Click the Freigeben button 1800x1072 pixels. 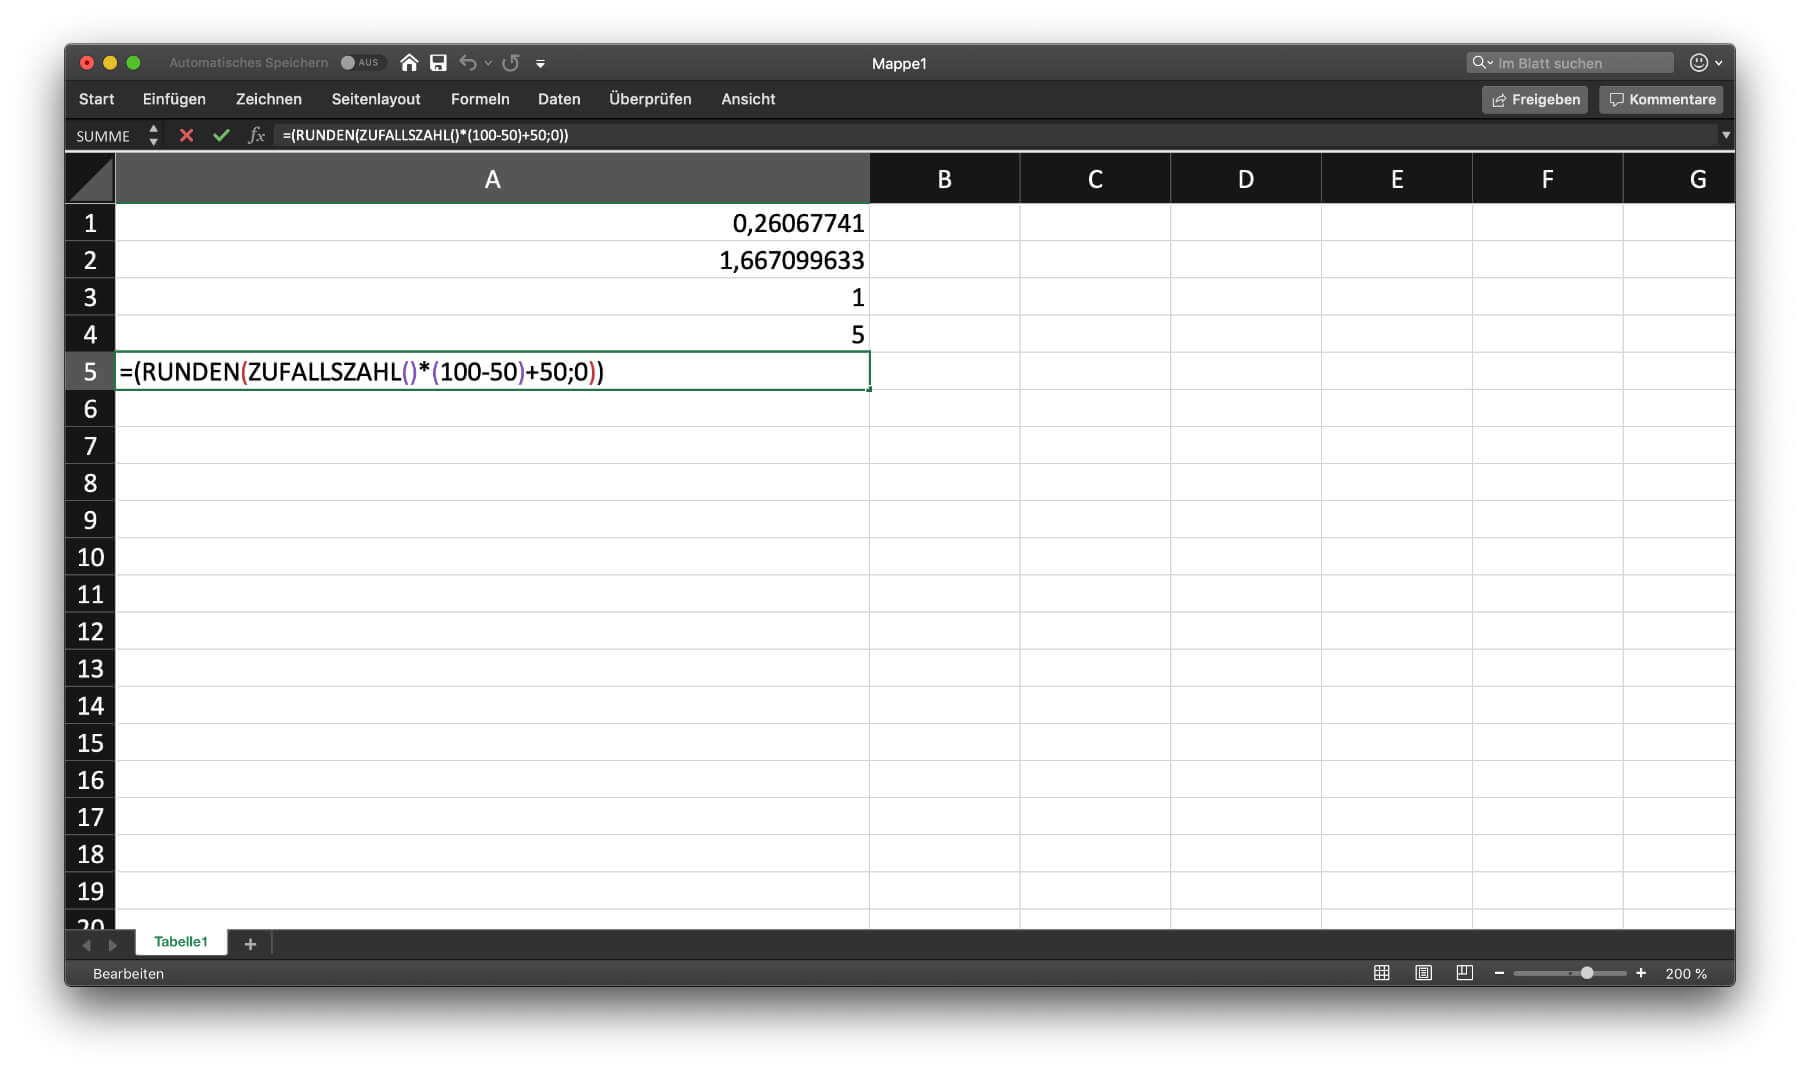[1535, 99]
